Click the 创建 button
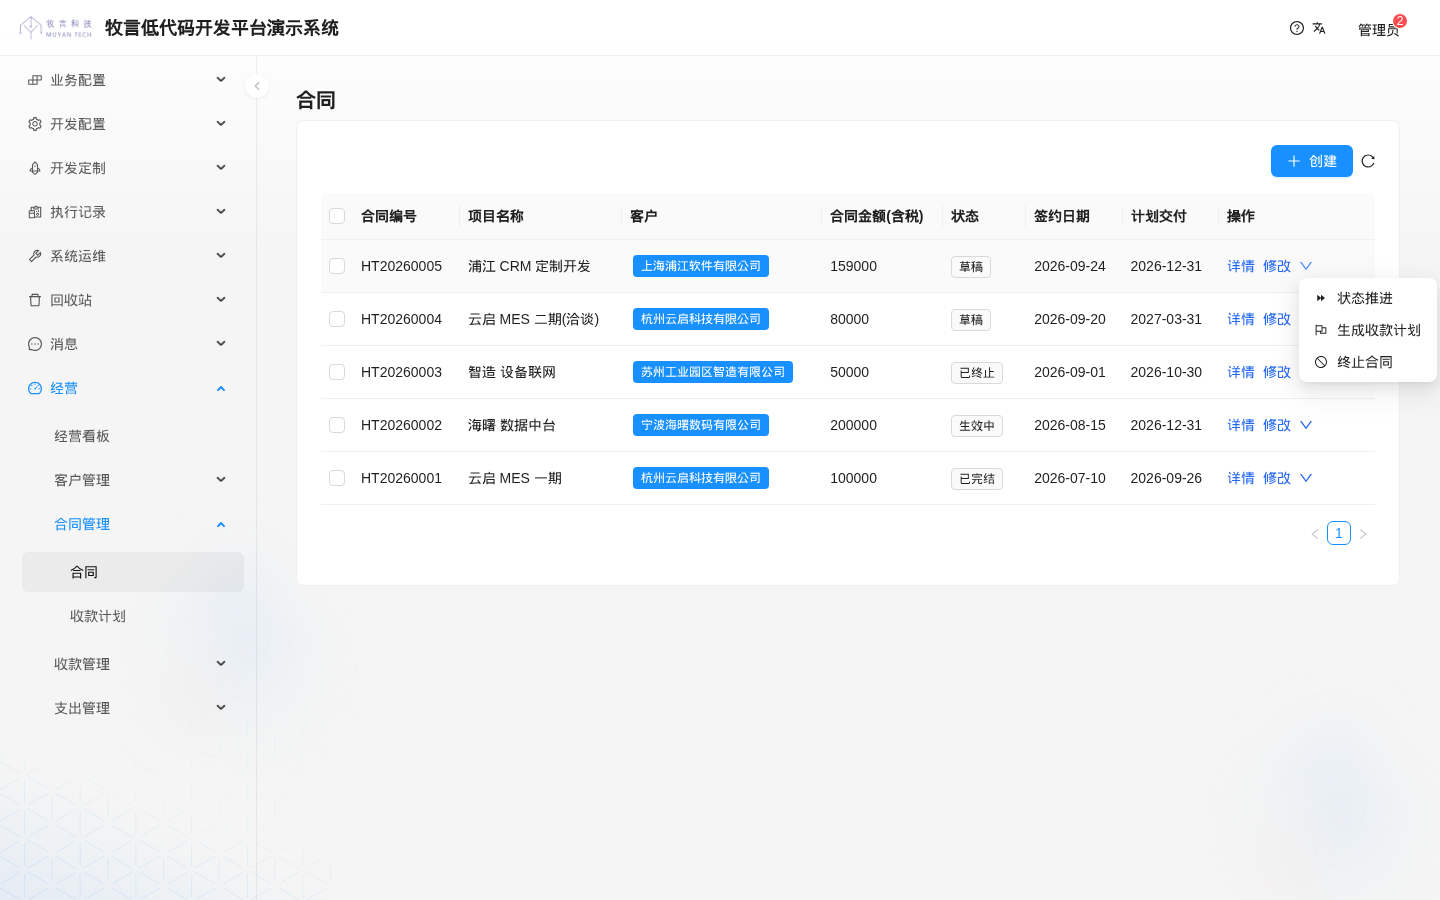 pos(1312,161)
